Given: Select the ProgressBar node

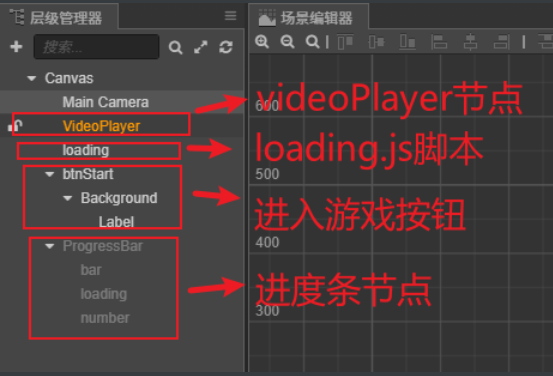Looking at the screenshot, I should pos(103,246).
